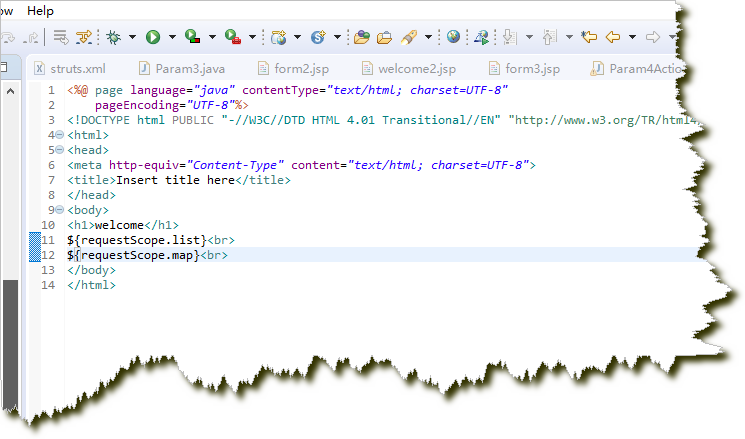The image size is (745, 439).
Task: Click the closing </head> tag
Action: pos(91,195)
